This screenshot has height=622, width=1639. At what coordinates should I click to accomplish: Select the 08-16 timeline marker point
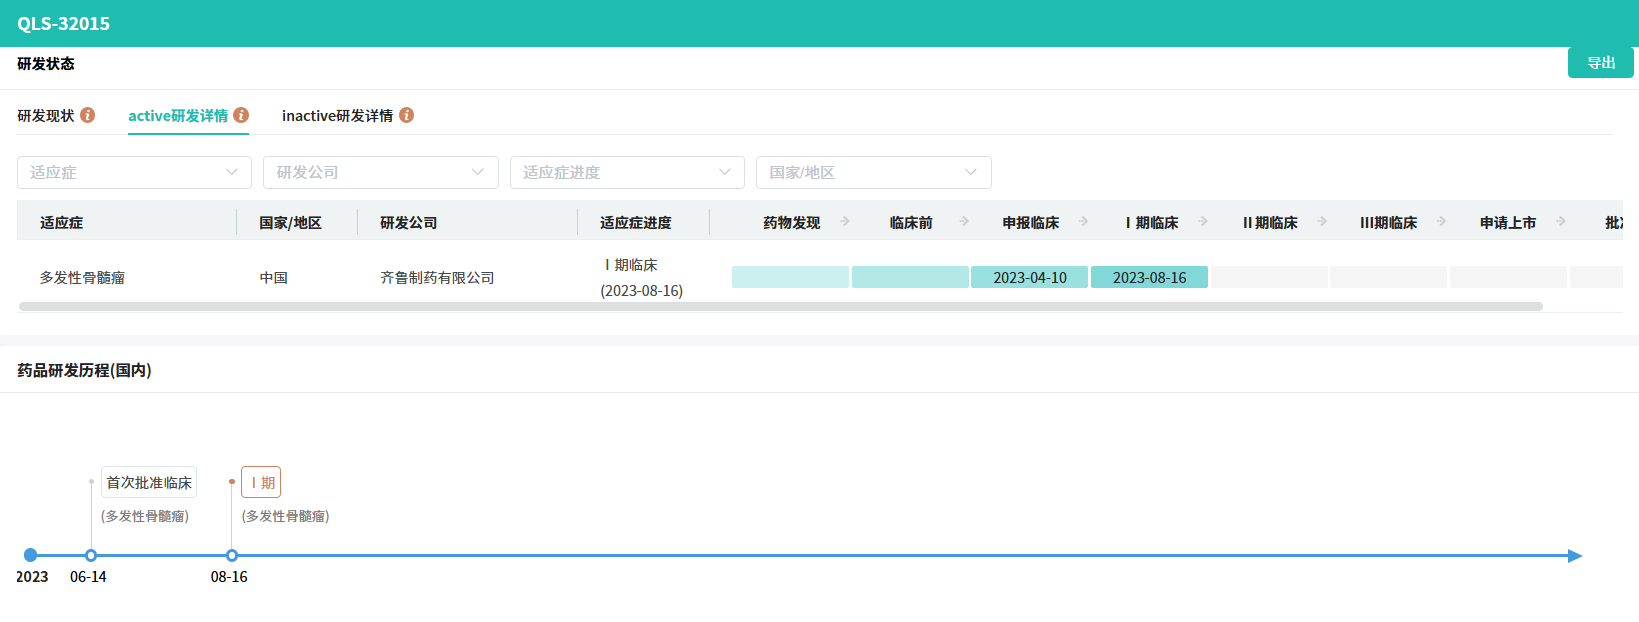coord(232,555)
